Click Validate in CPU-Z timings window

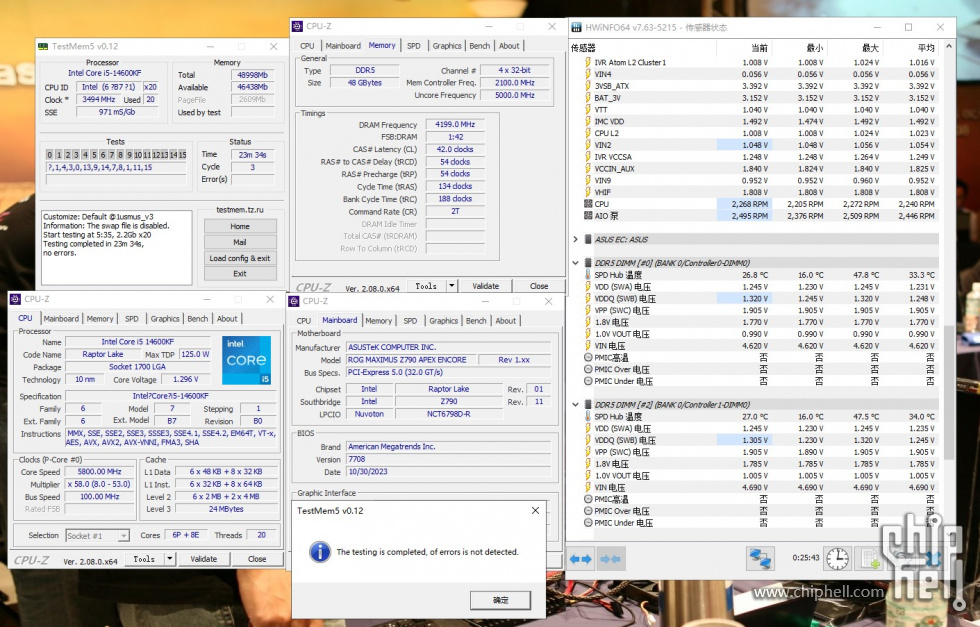[486, 286]
